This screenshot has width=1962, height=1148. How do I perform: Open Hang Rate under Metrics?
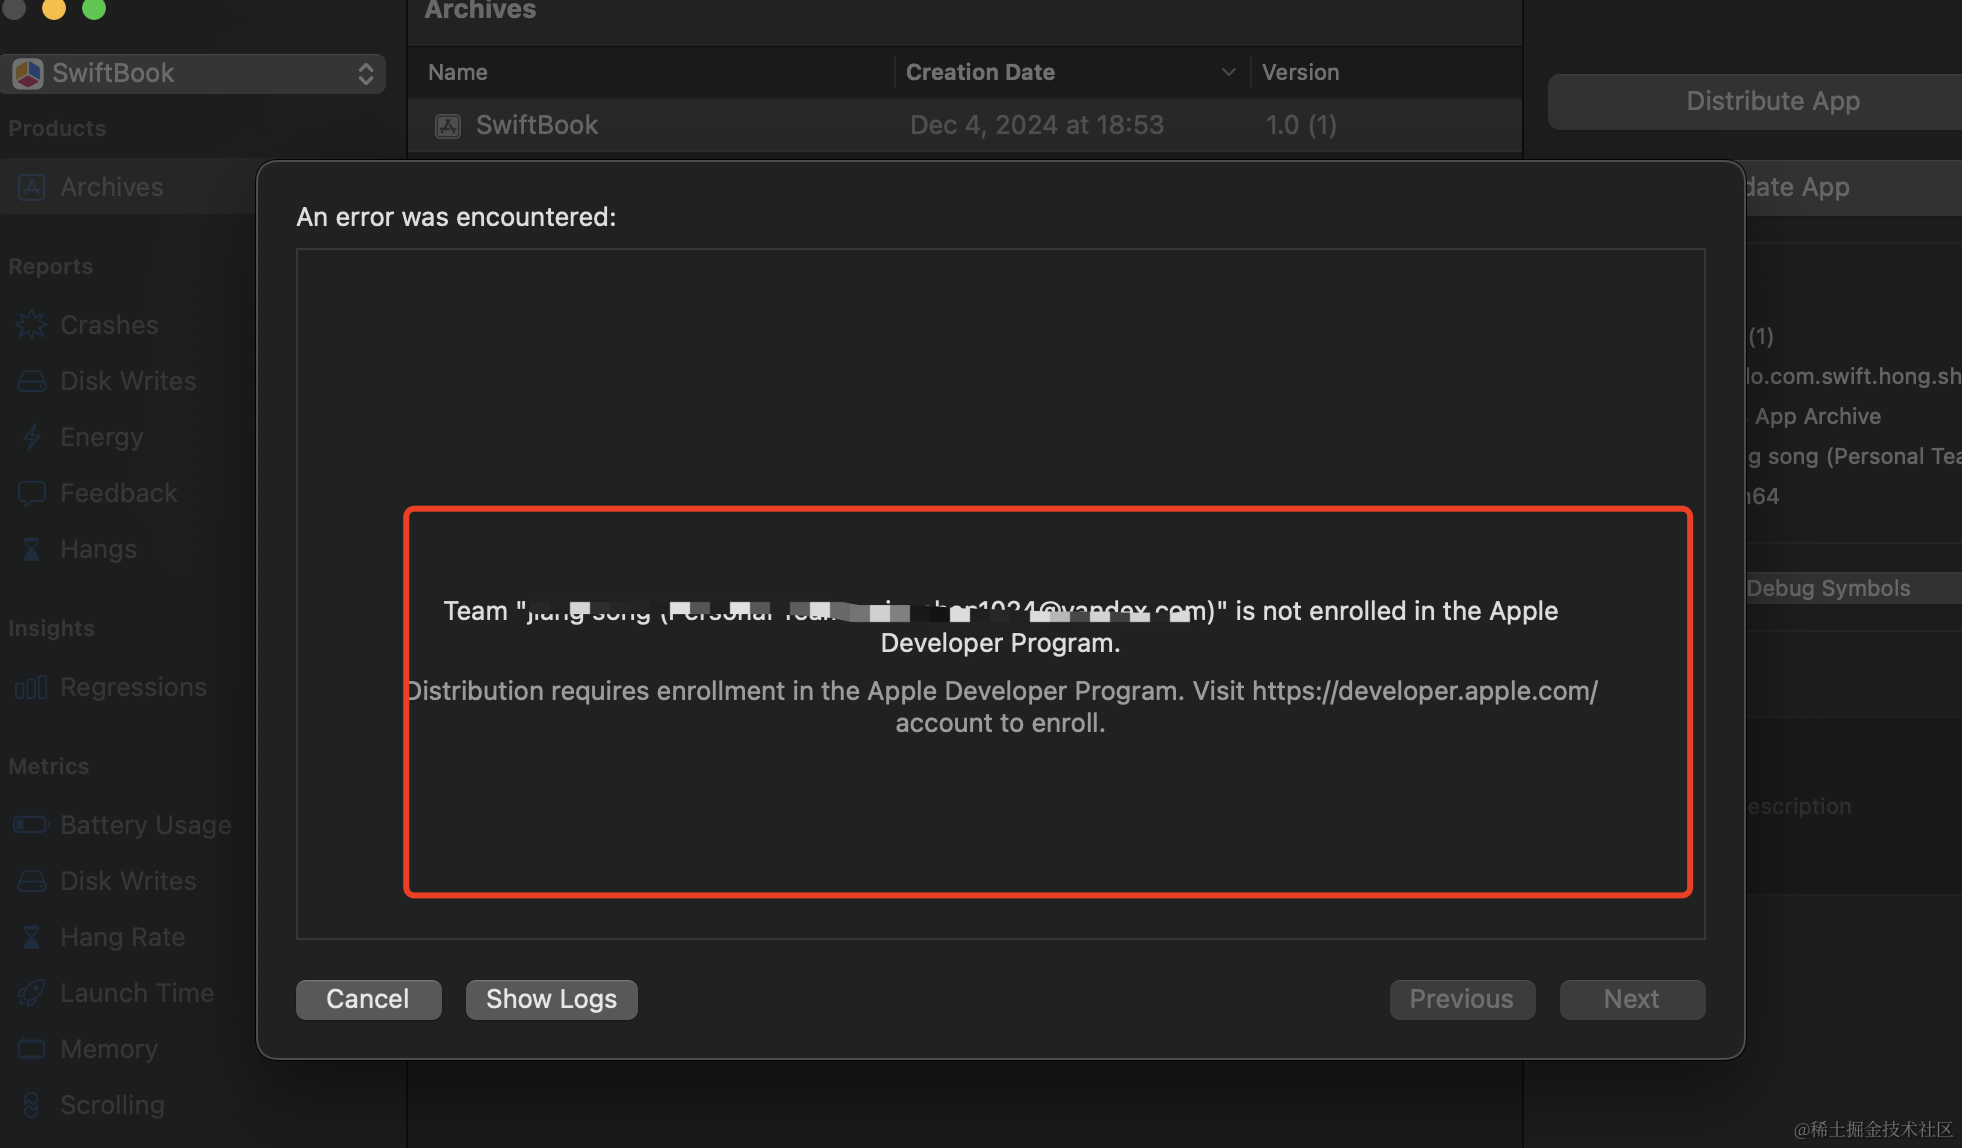pyautogui.click(x=122, y=937)
